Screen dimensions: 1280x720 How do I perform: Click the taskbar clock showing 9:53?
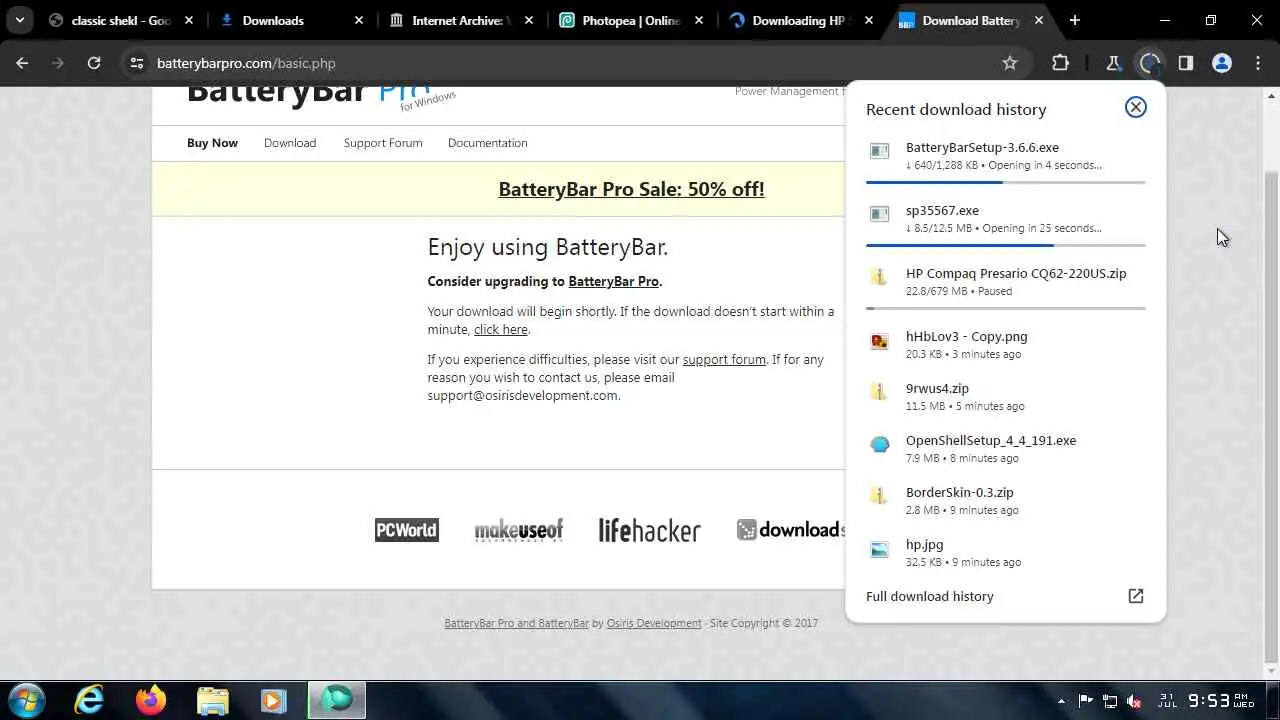[x=1220, y=700]
